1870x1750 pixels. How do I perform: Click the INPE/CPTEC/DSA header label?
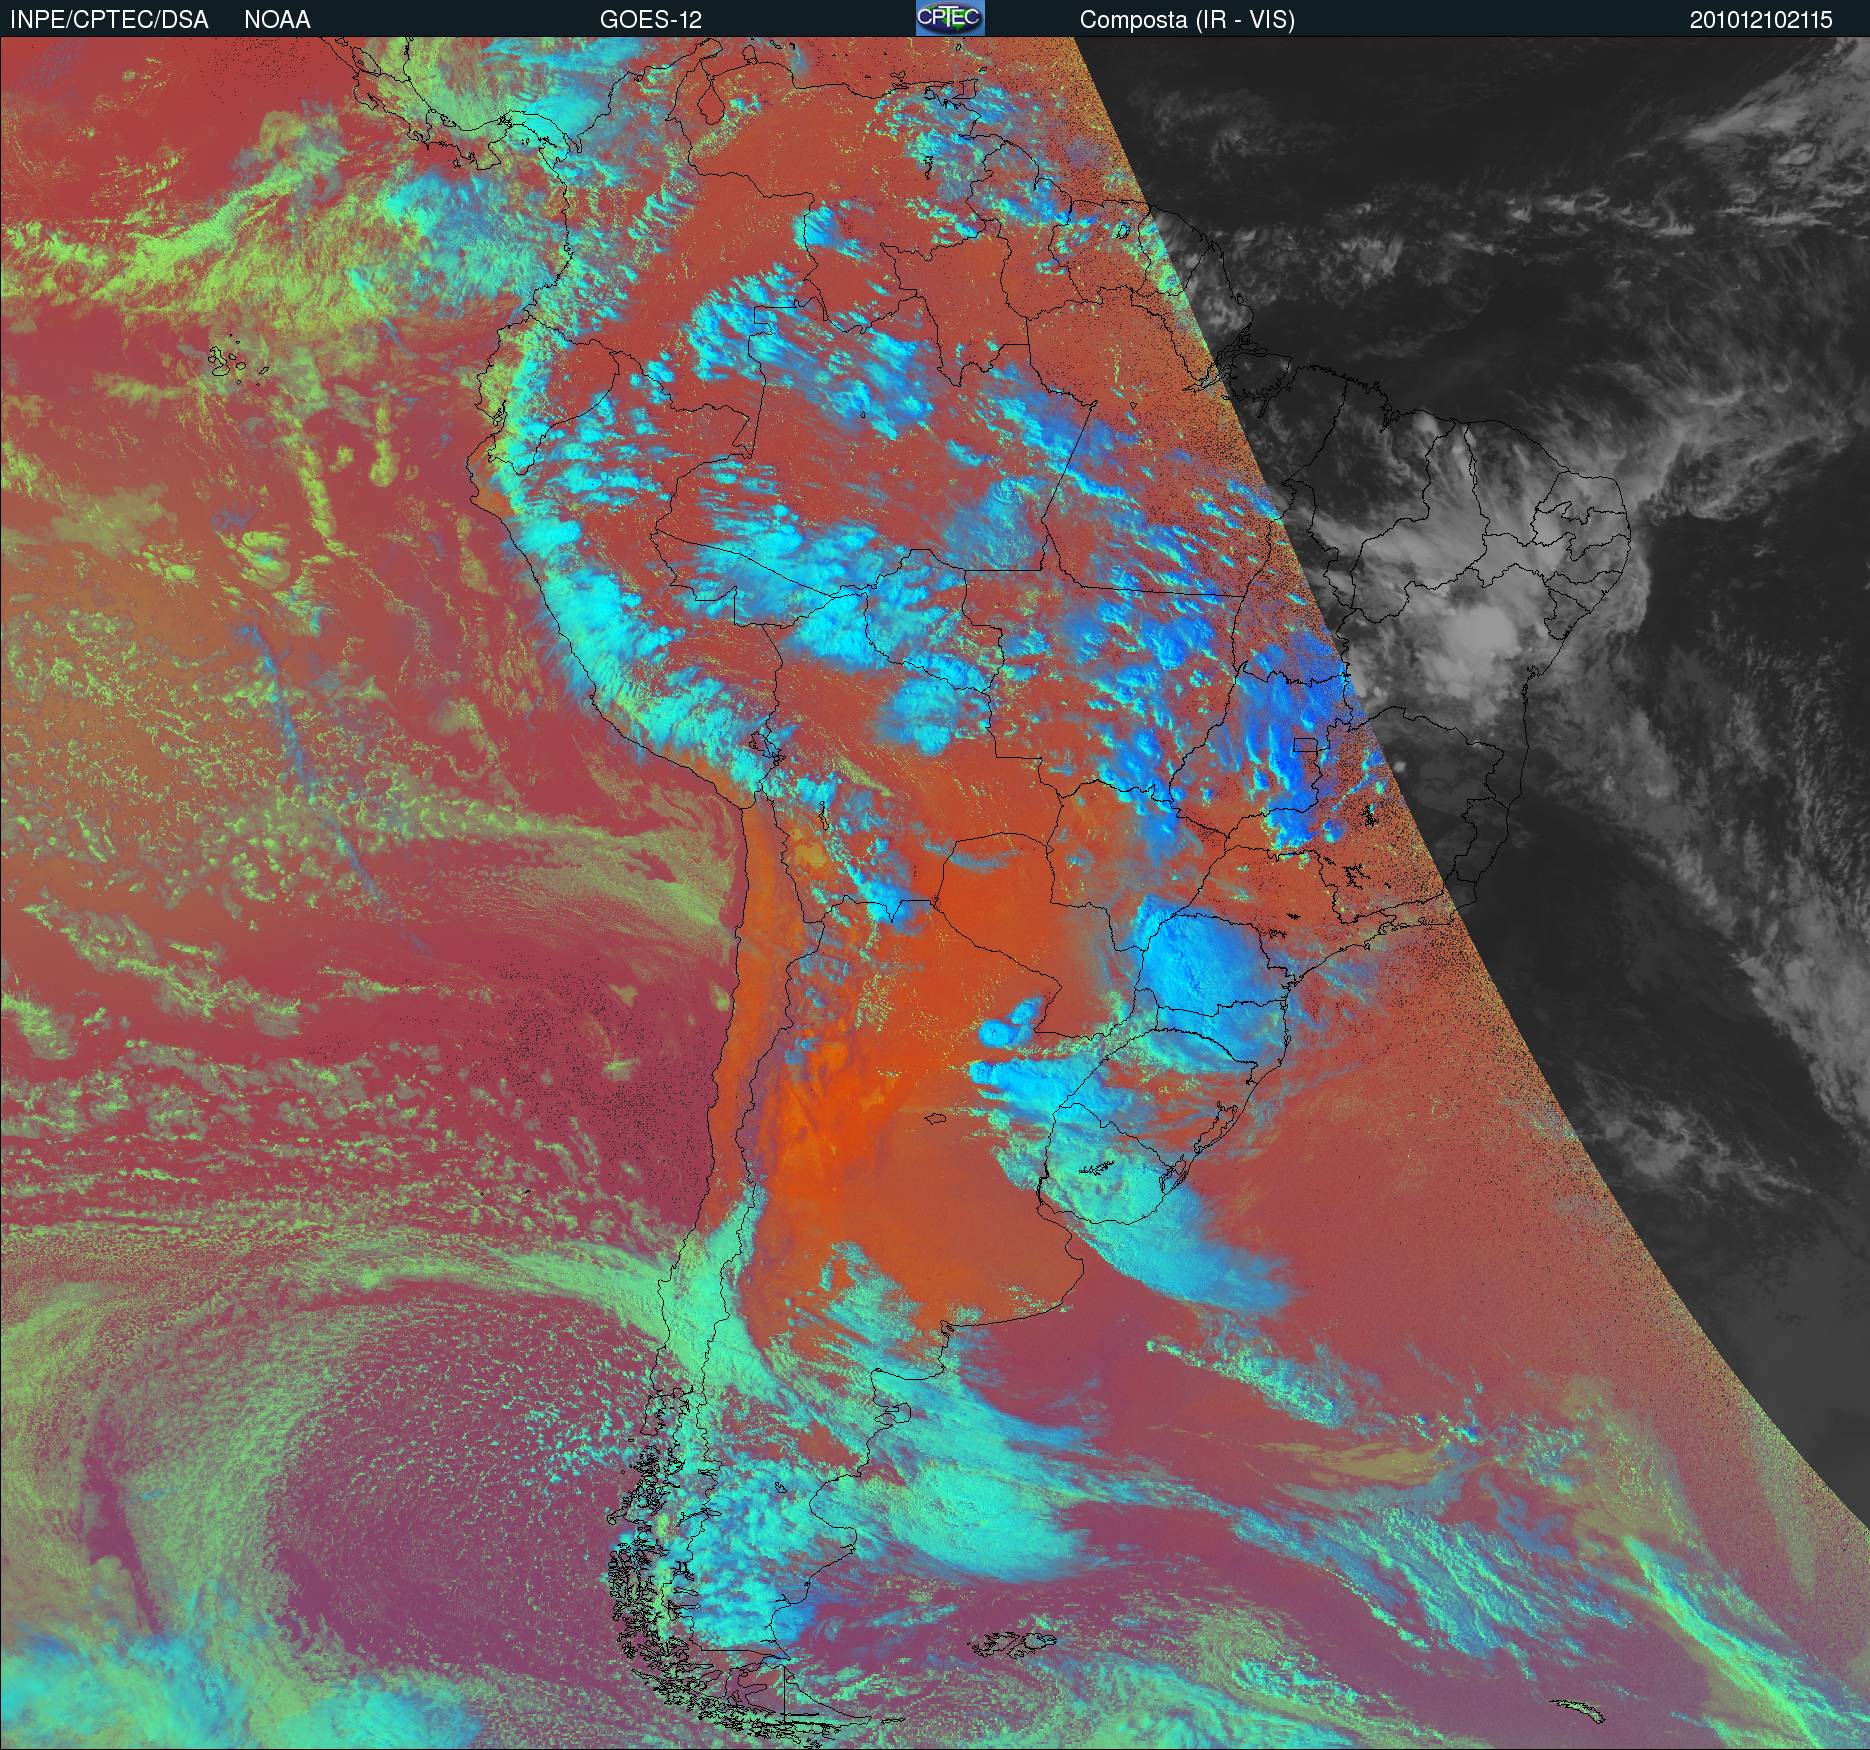(109, 20)
